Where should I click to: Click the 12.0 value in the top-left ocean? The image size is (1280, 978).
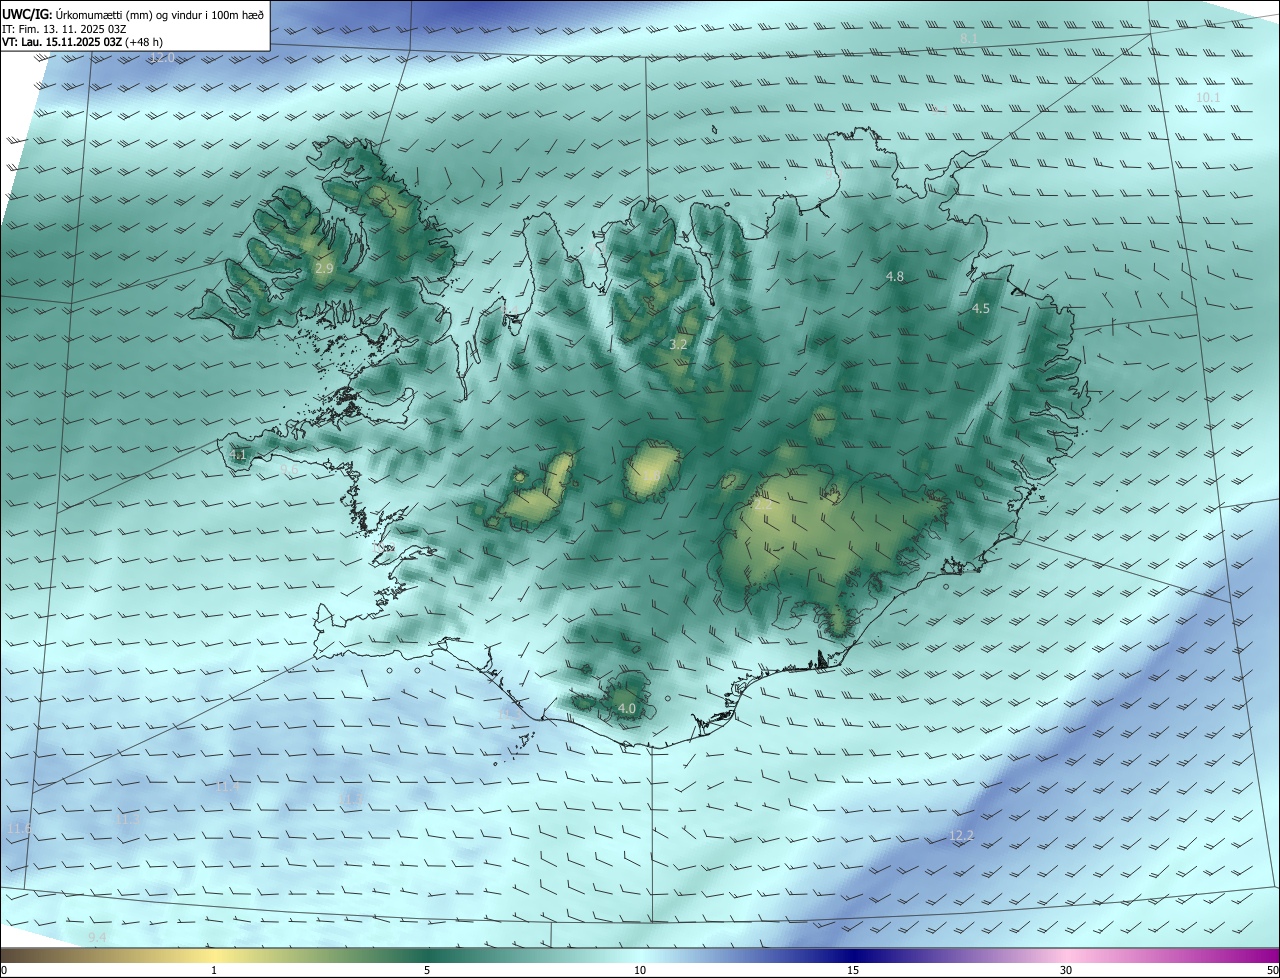click(162, 58)
